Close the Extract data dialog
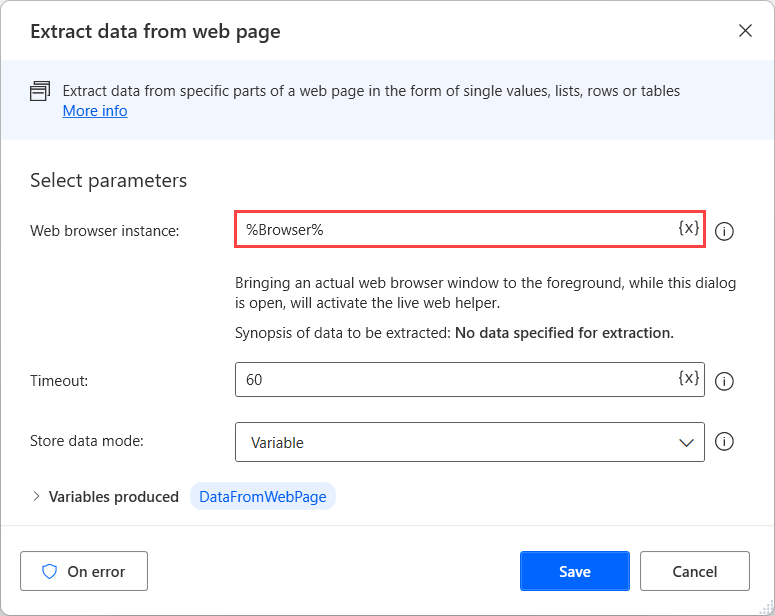The image size is (775, 616). click(745, 31)
